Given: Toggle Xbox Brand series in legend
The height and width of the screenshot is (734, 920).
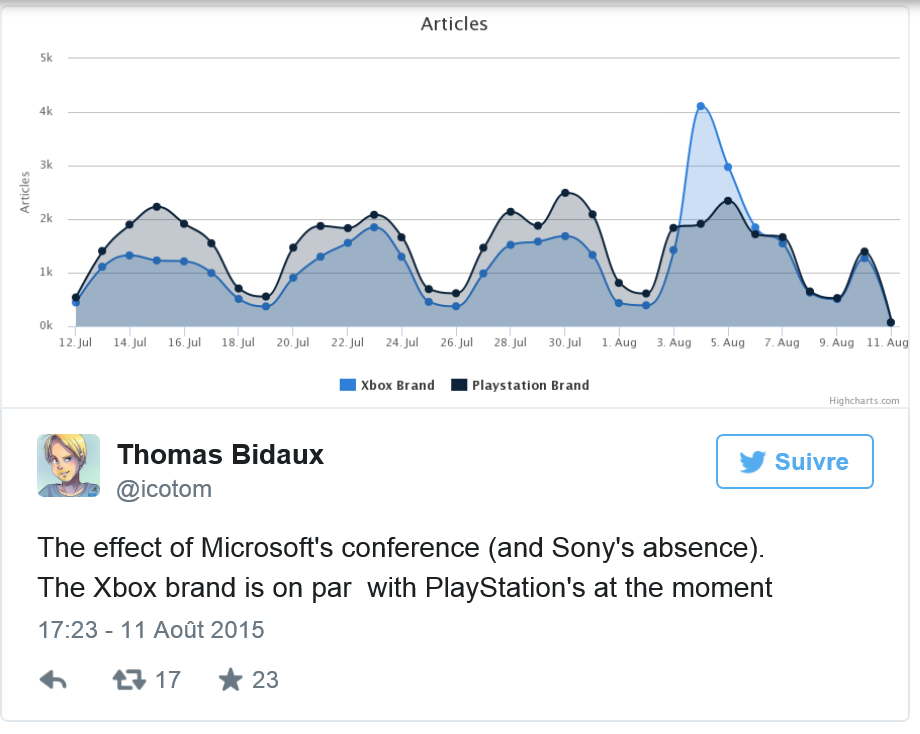Looking at the screenshot, I should (387, 385).
